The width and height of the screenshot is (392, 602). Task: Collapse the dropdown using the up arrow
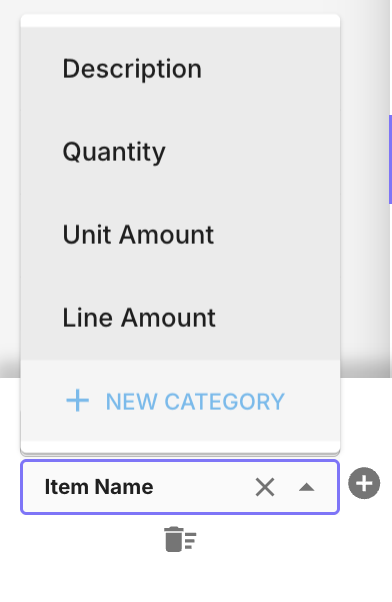point(306,487)
